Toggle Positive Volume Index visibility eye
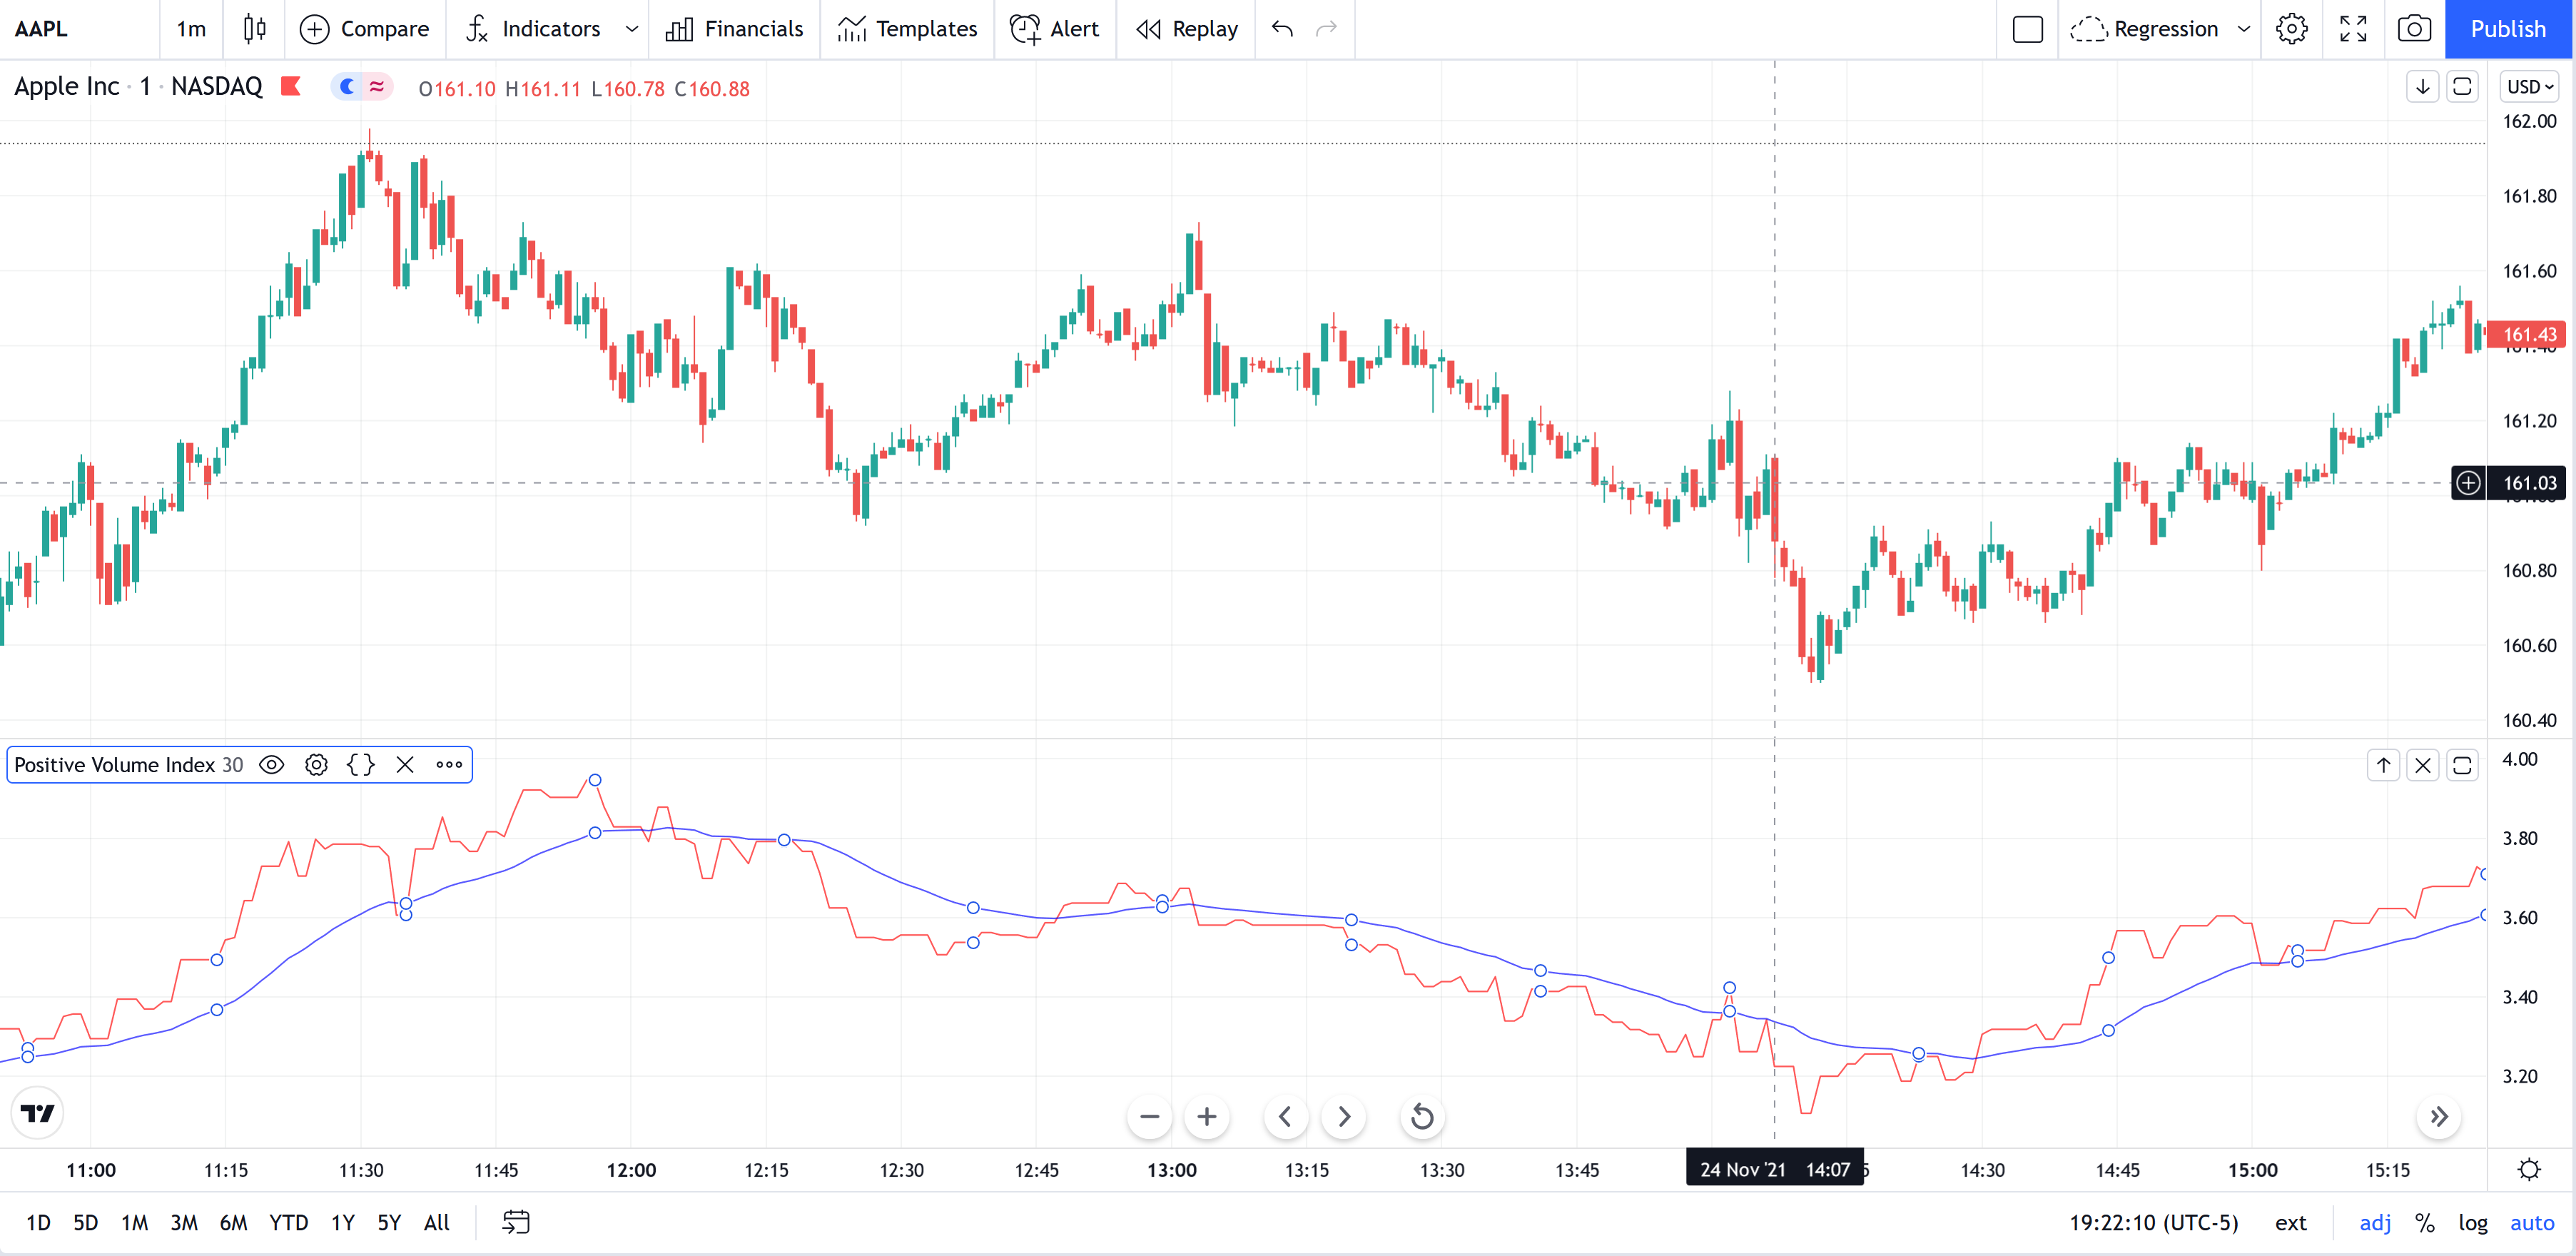Screen dimensions: 2576x1256 pyautogui.click(x=271, y=765)
